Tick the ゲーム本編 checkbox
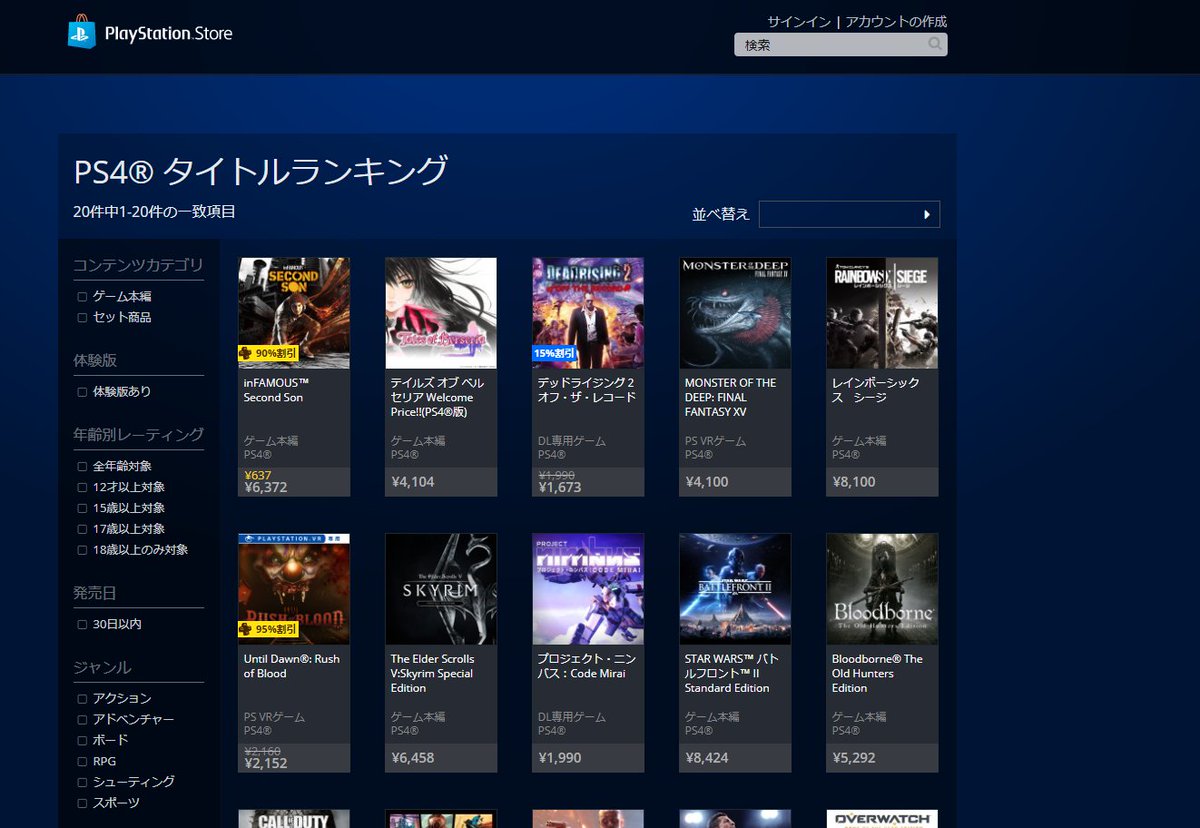The height and width of the screenshot is (828, 1200). coord(82,297)
